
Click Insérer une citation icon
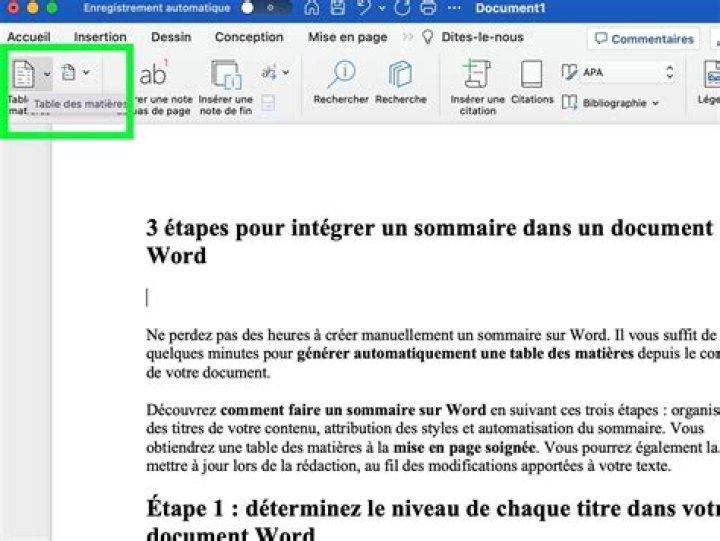477,73
